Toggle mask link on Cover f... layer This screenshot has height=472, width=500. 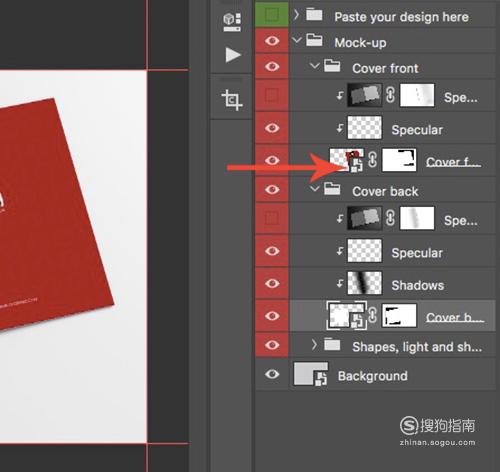373,160
